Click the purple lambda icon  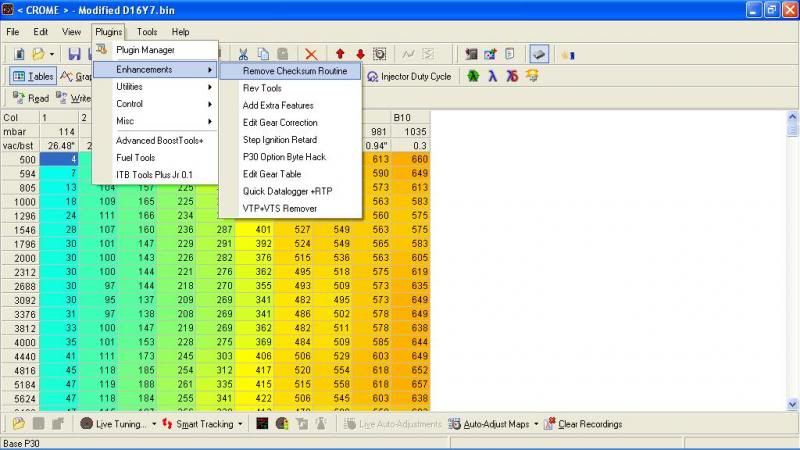(492, 76)
